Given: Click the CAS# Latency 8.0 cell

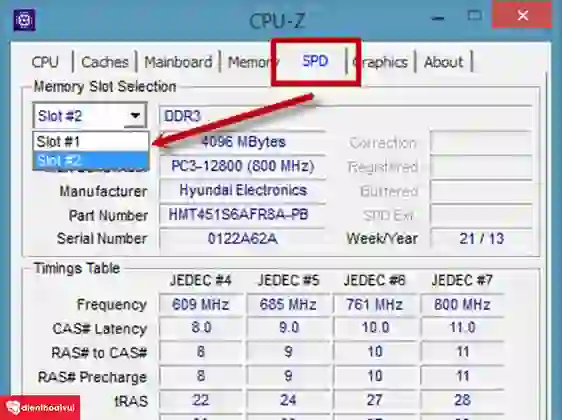Looking at the screenshot, I should [201, 328].
